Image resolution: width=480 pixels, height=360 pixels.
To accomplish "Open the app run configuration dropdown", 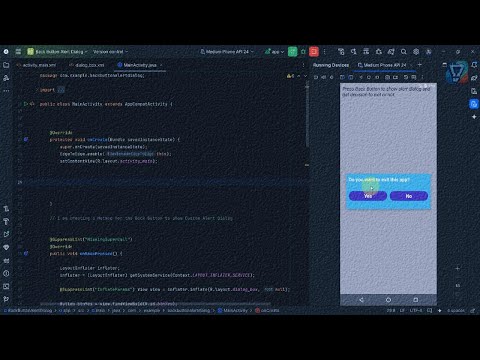I will (274, 52).
